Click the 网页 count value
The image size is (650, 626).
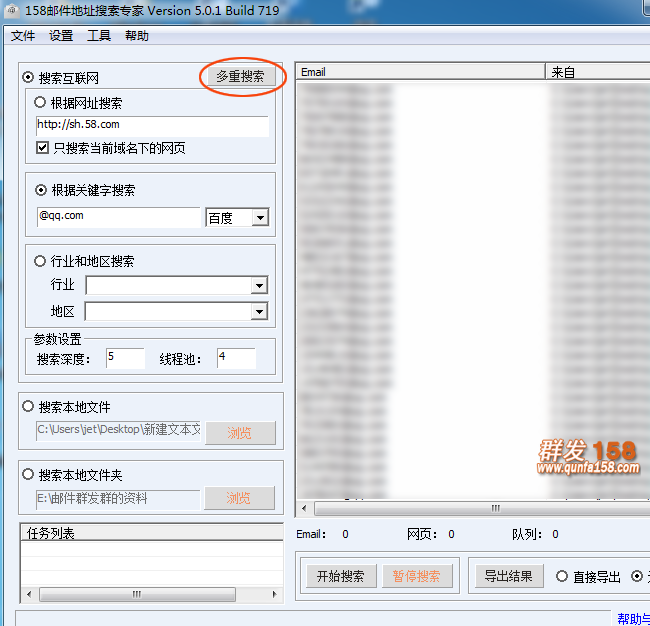pyautogui.click(x=451, y=534)
